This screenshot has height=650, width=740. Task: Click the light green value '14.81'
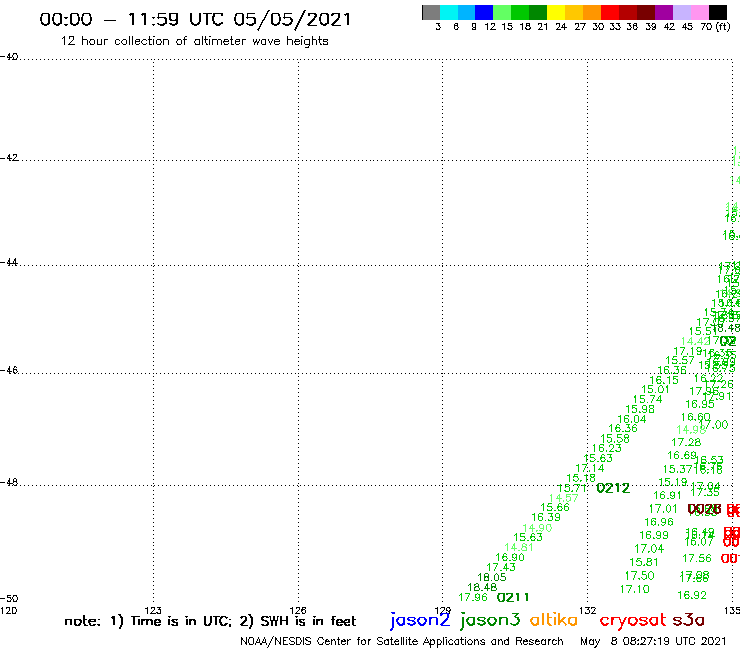tap(519, 548)
